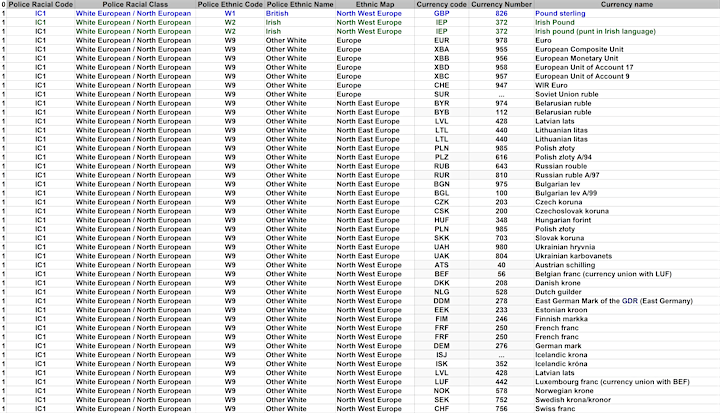Select the Pound sterling cell
This screenshot has width=720, height=413.
point(561,14)
